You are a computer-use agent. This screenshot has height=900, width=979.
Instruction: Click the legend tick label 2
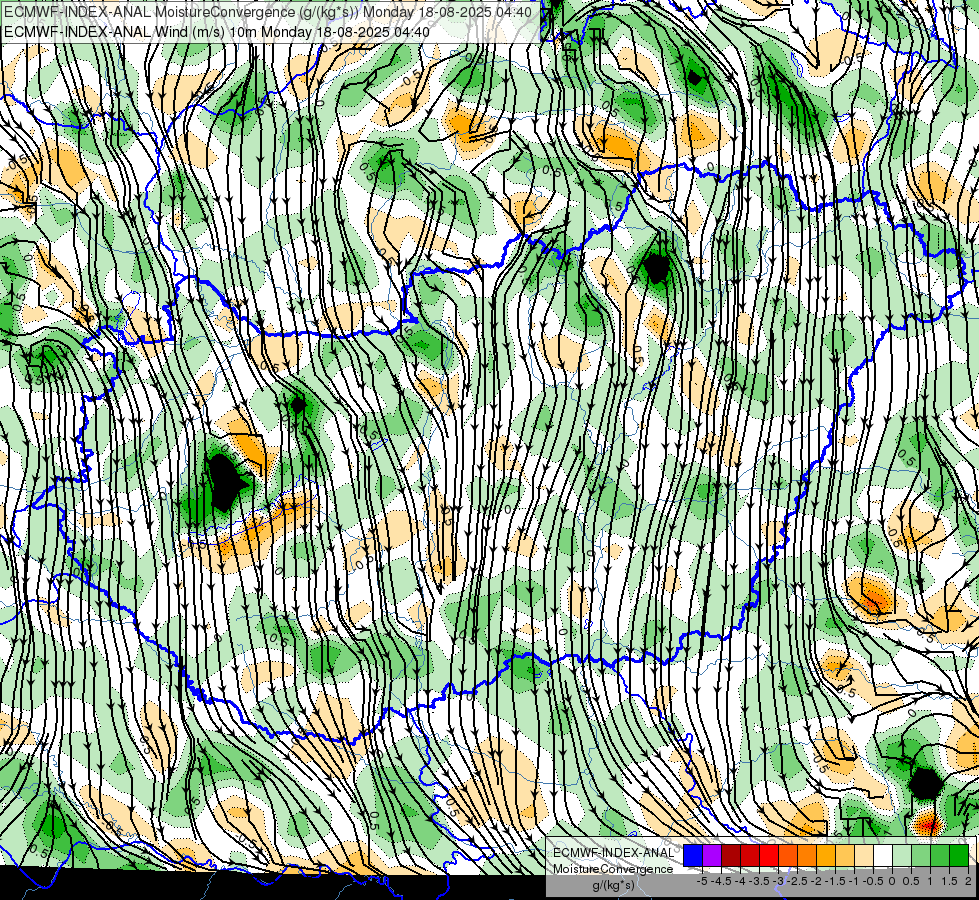(968, 881)
